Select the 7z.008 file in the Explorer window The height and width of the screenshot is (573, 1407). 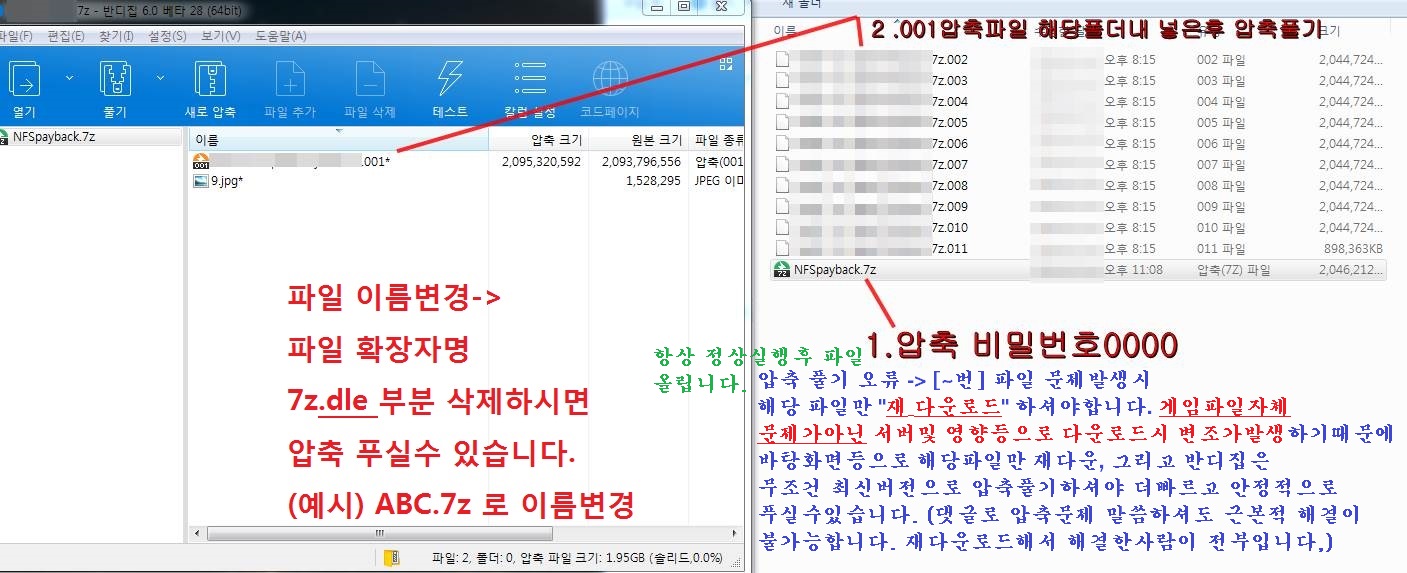pos(949,185)
